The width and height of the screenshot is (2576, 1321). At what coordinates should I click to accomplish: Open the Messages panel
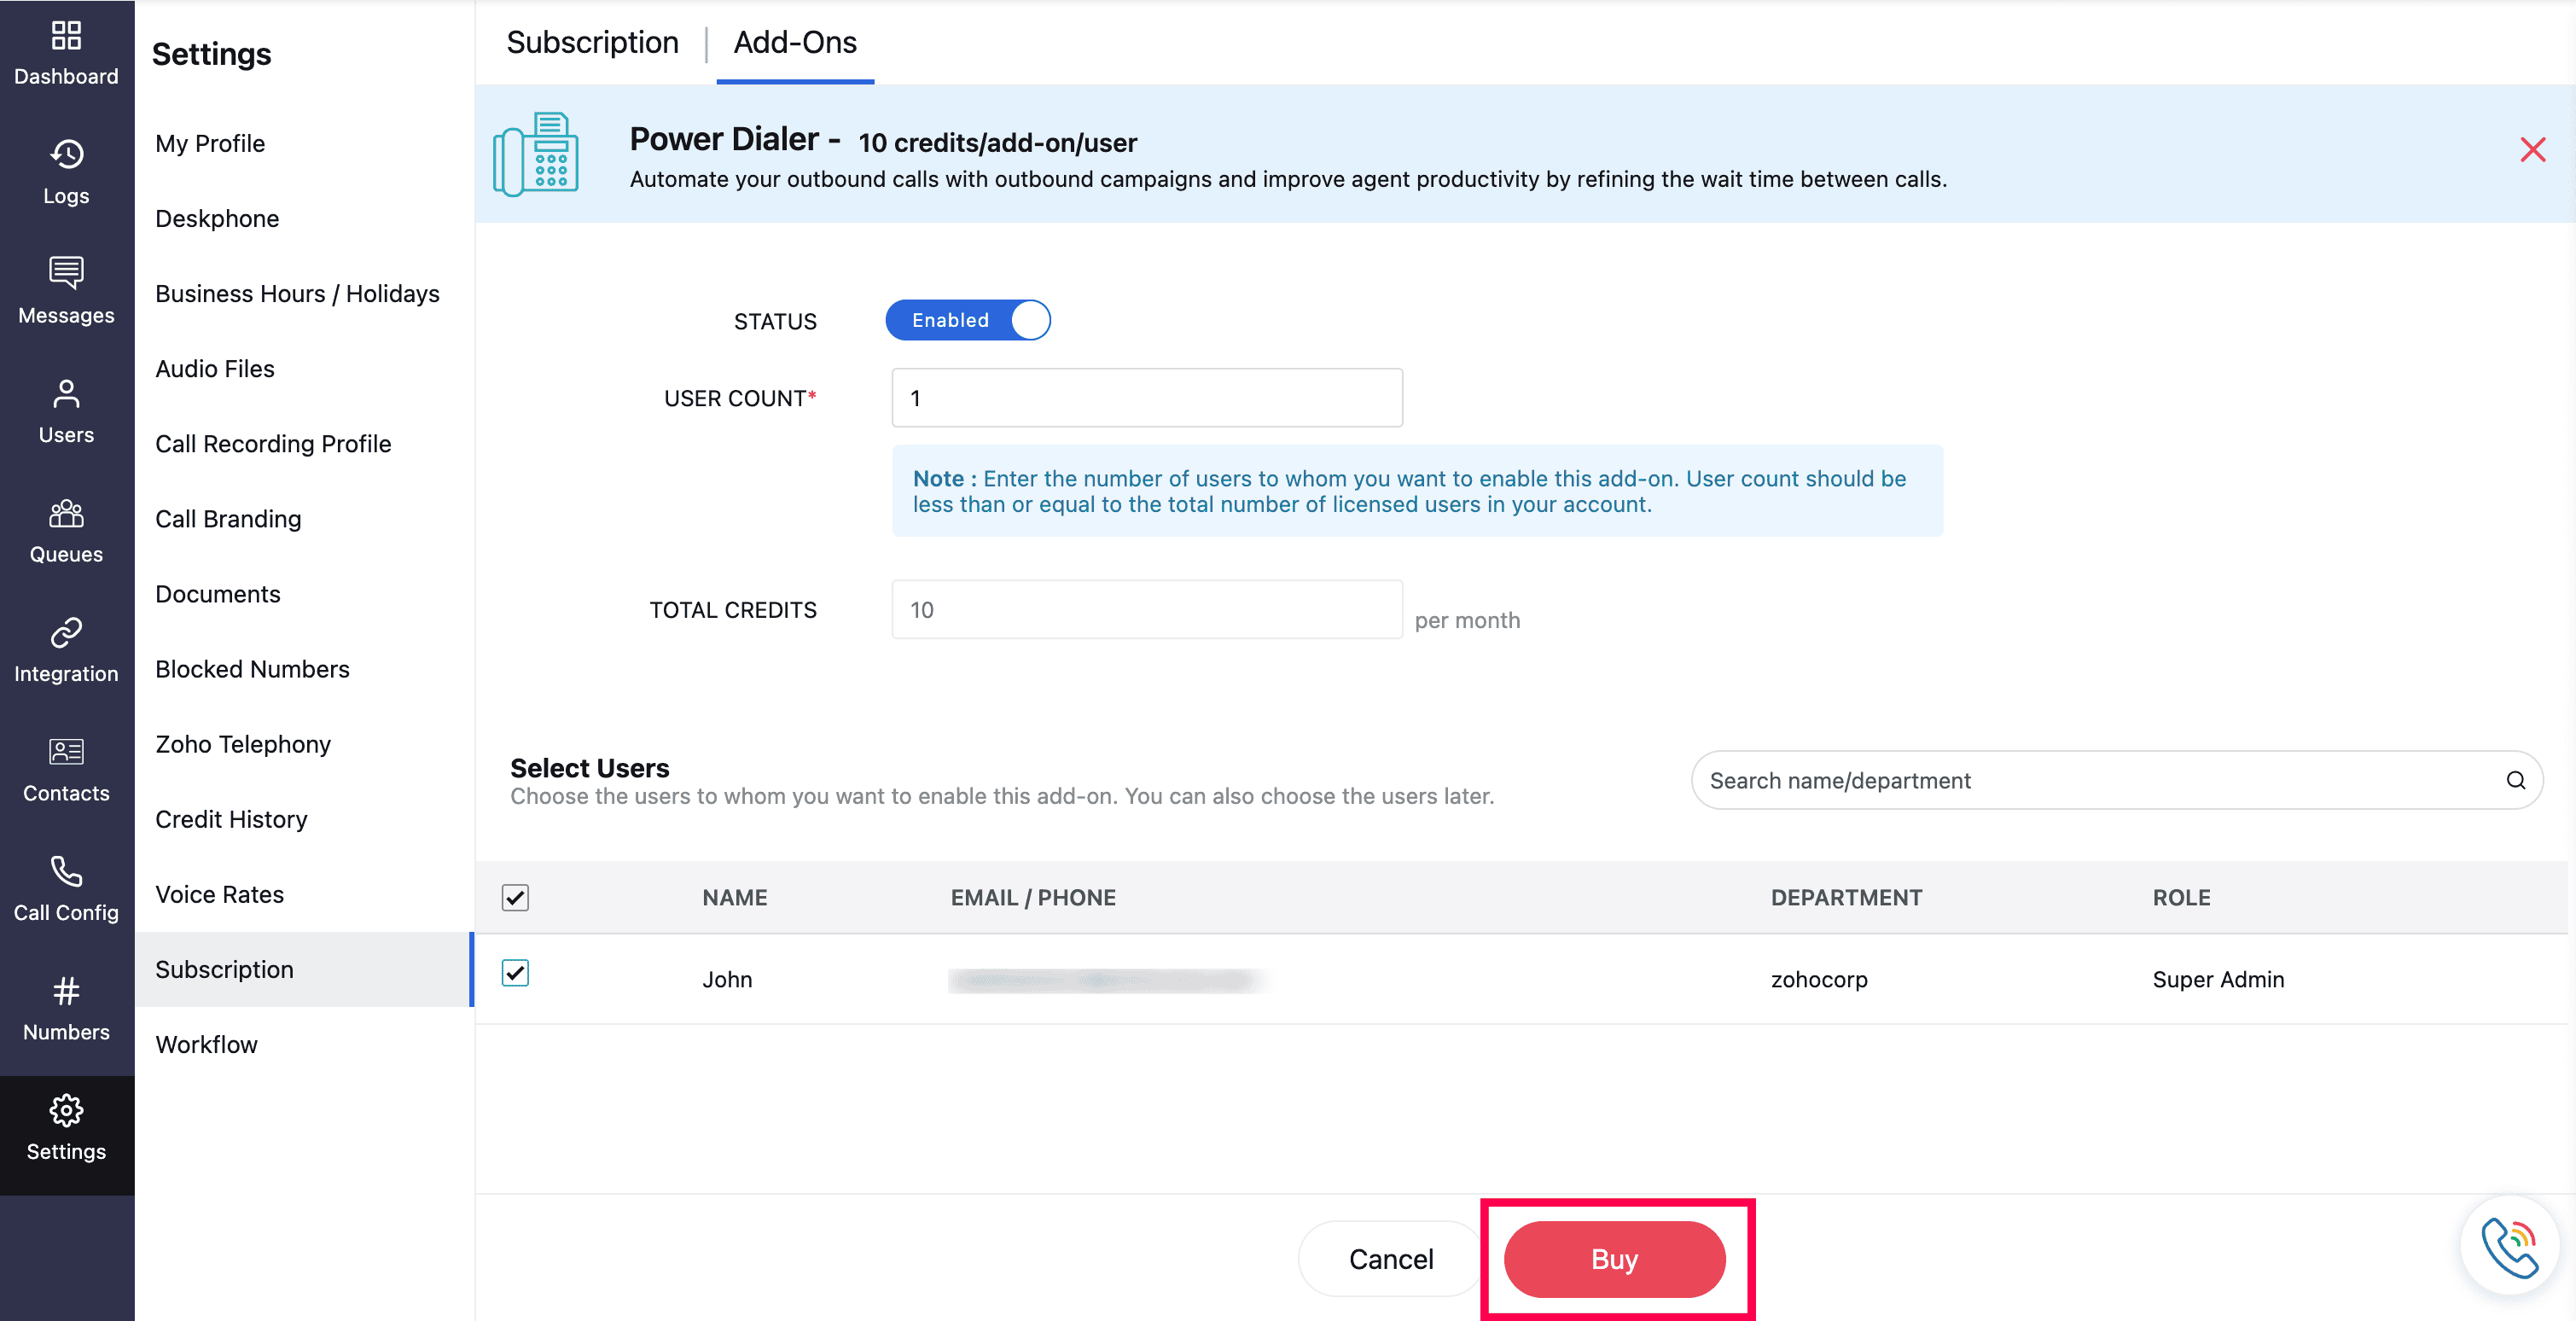pyautogui.click(x=66, y=291)
